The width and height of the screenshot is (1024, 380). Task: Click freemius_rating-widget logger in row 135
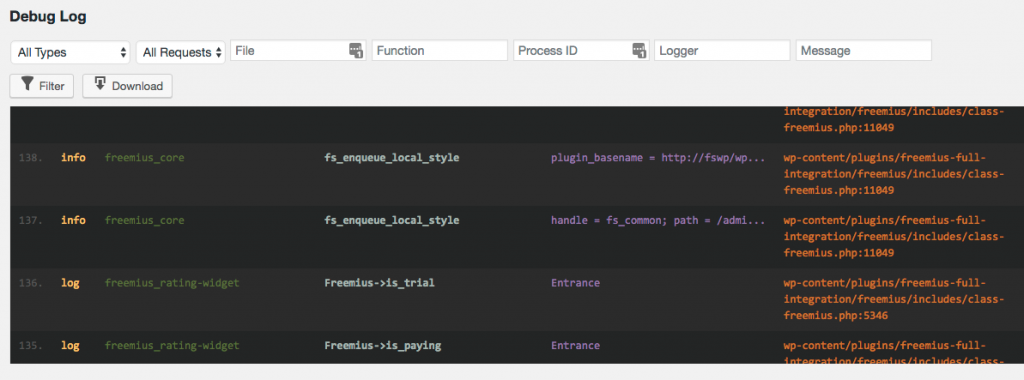pyautogui.click(x=172, y=345)
